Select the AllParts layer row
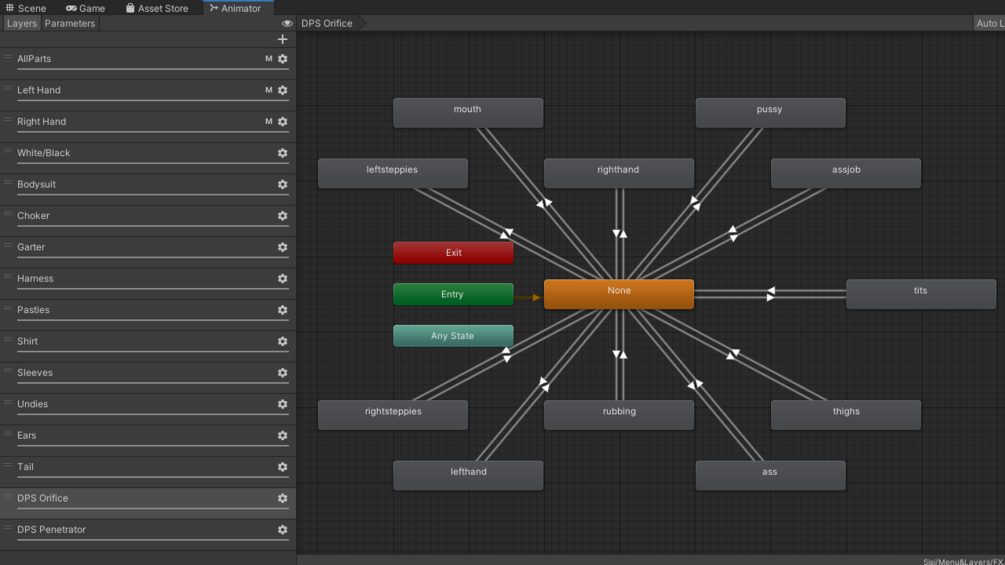Image resolution: width=1005 pixels, height=565 pixels. (148, 63)
